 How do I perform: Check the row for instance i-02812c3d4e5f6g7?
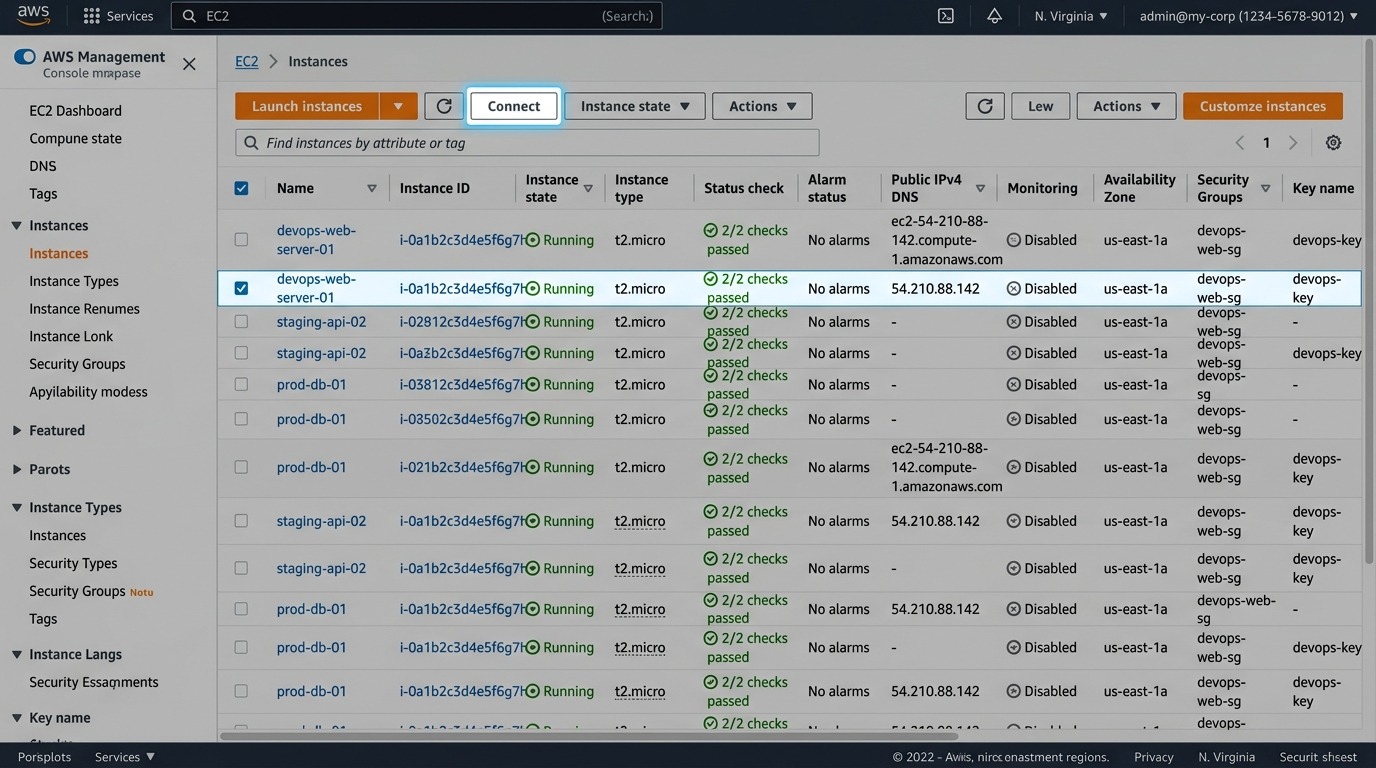(x=241, y=322)
